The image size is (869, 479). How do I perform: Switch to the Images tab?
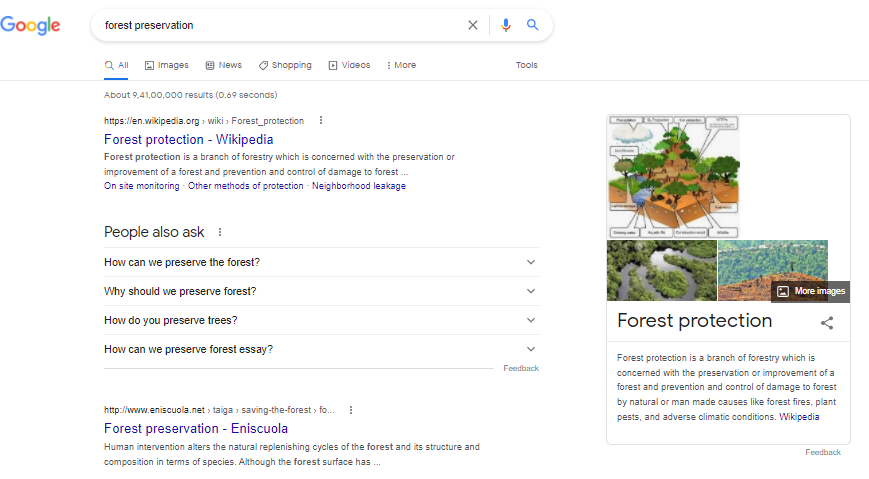point(166,65)
